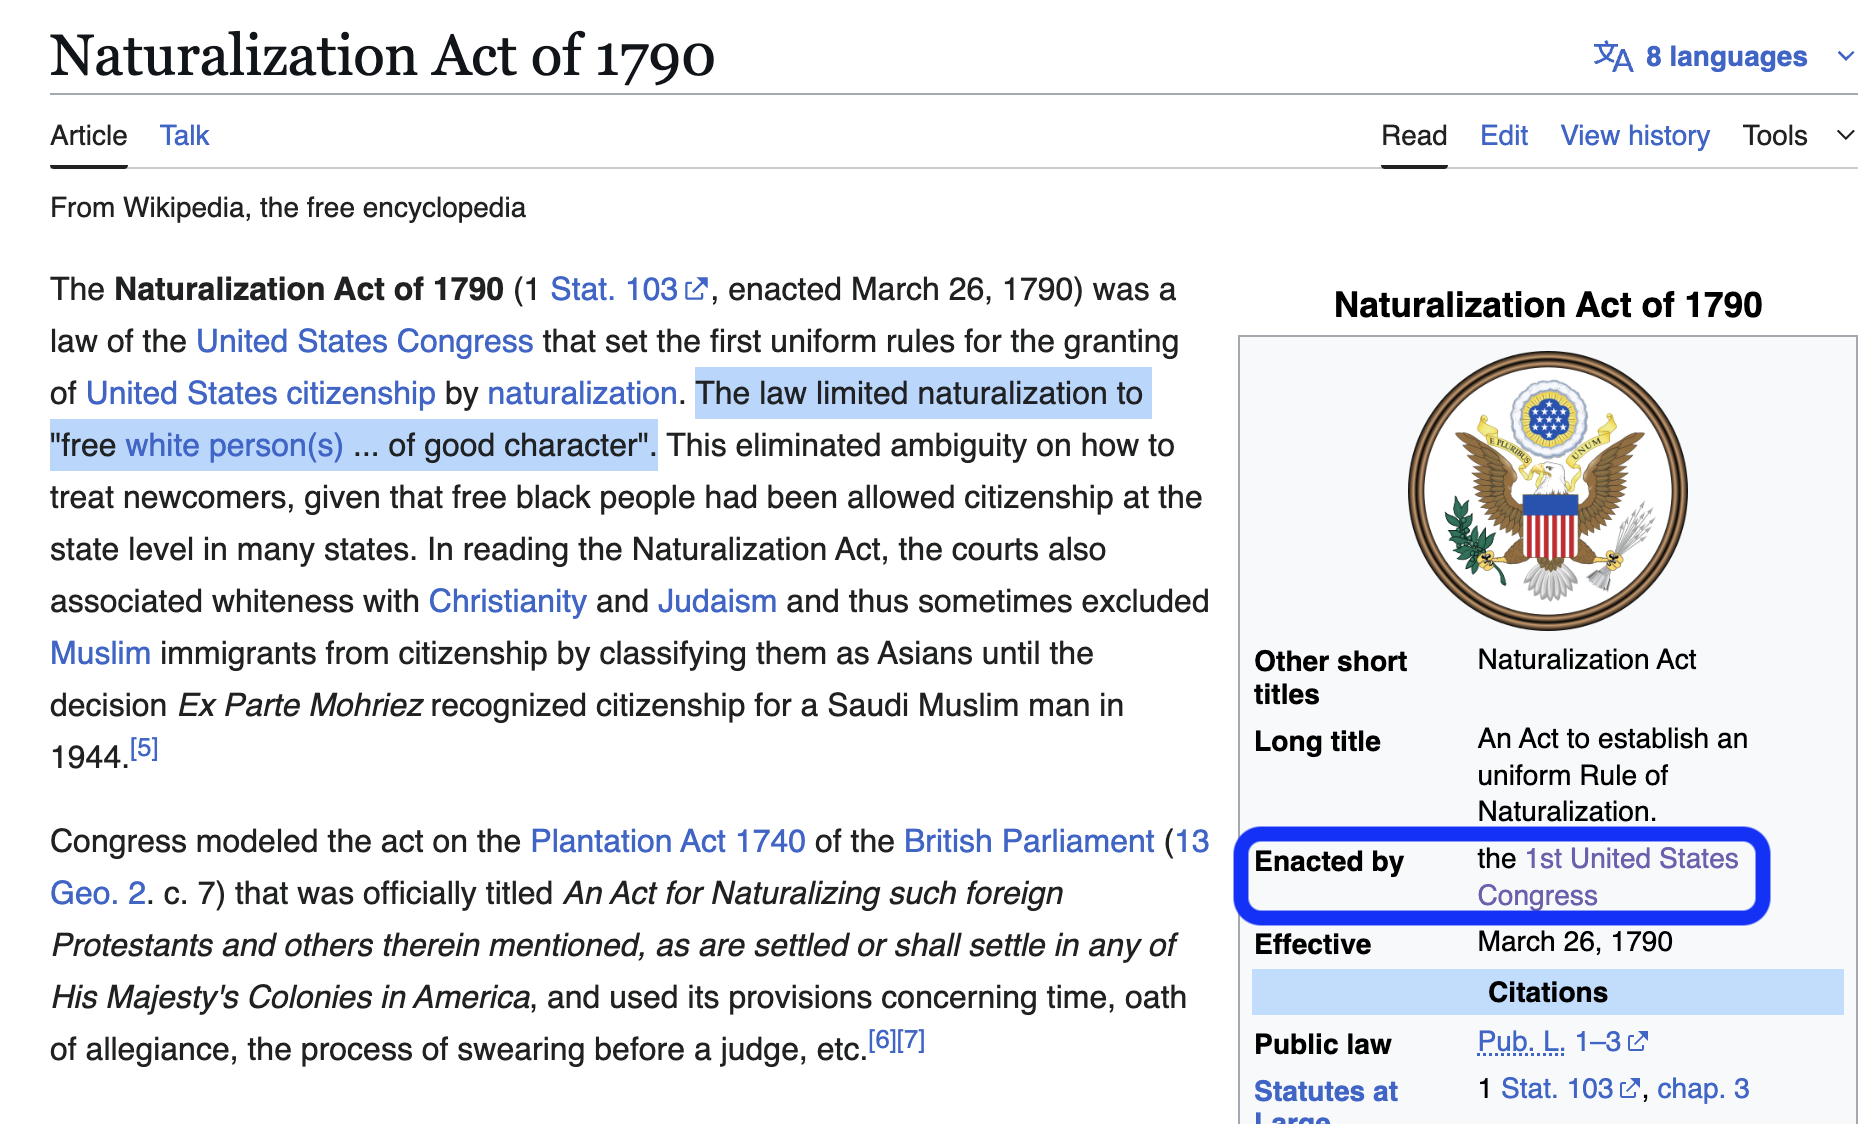The width and height of the screenshot is (1864, 1124).
Task: Follow the public law 1–3 external link
Action: (x=1611, y=1042)
